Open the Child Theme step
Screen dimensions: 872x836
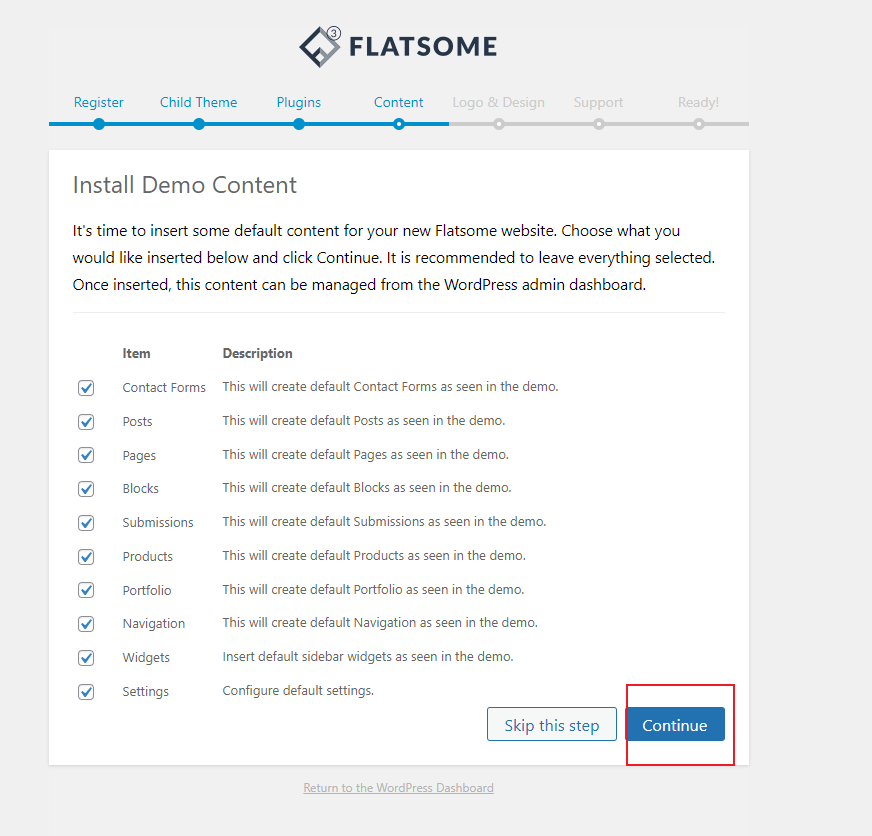pyautogui.click(x=199, y=102)
